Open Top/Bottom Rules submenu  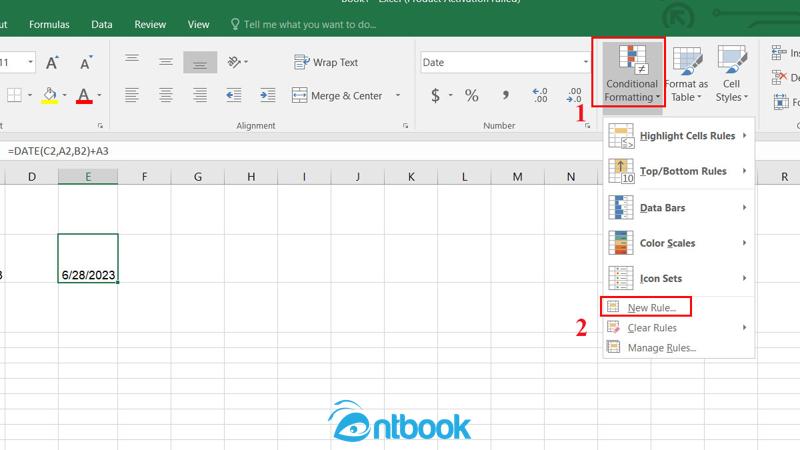678,171
